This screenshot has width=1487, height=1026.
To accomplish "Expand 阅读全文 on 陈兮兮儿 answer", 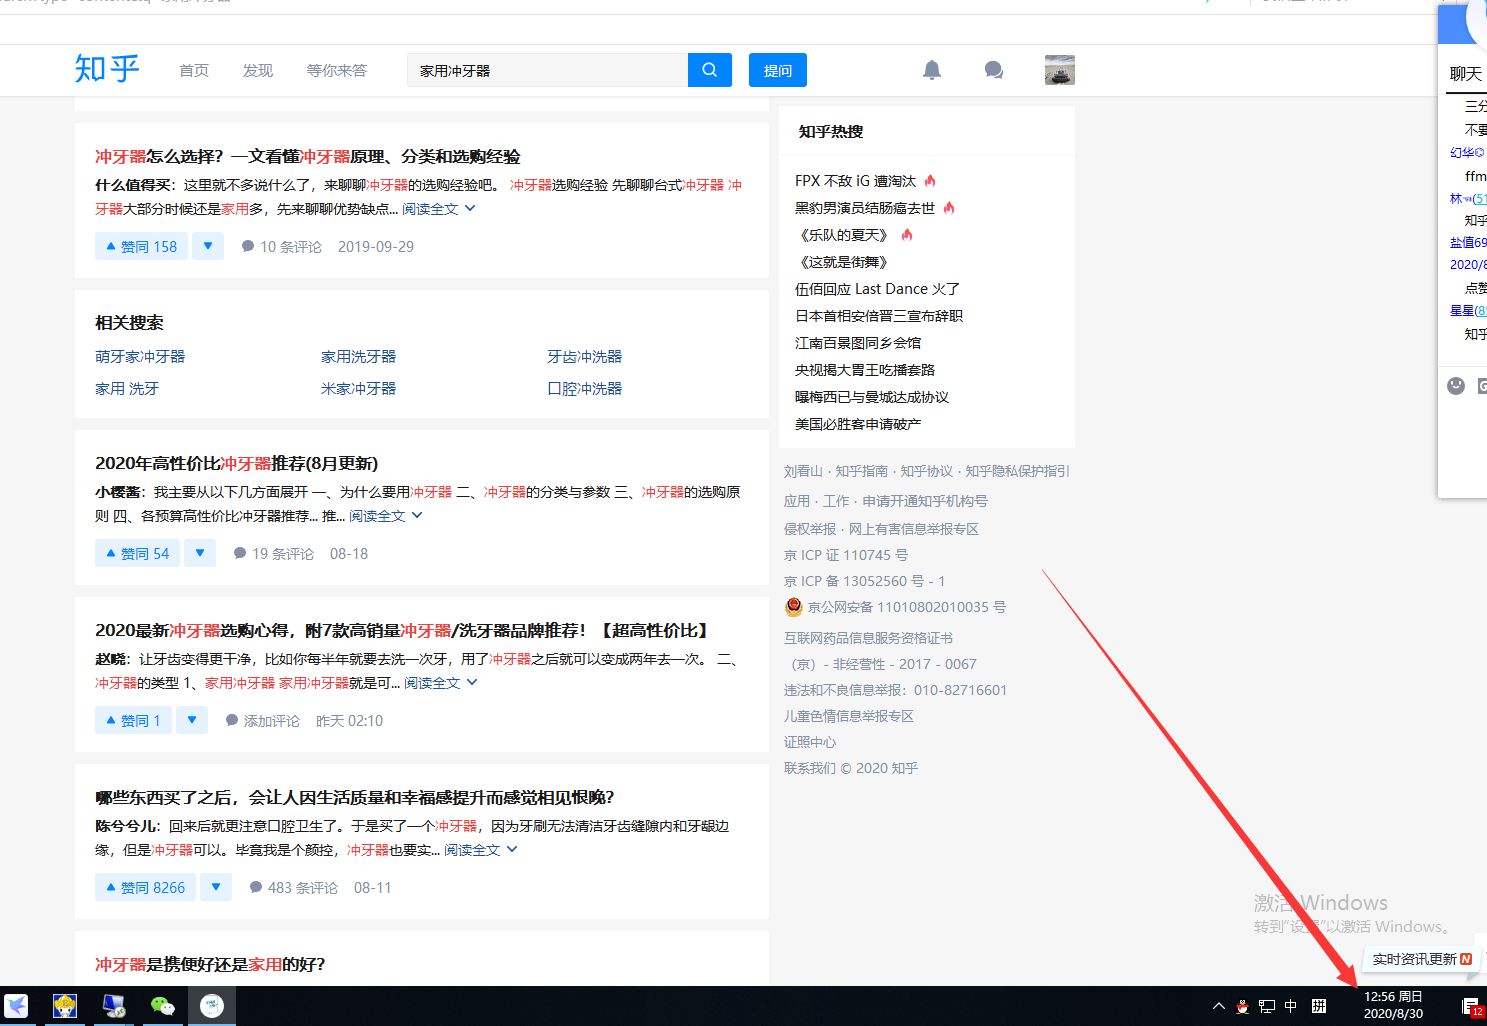I will 481,850.
